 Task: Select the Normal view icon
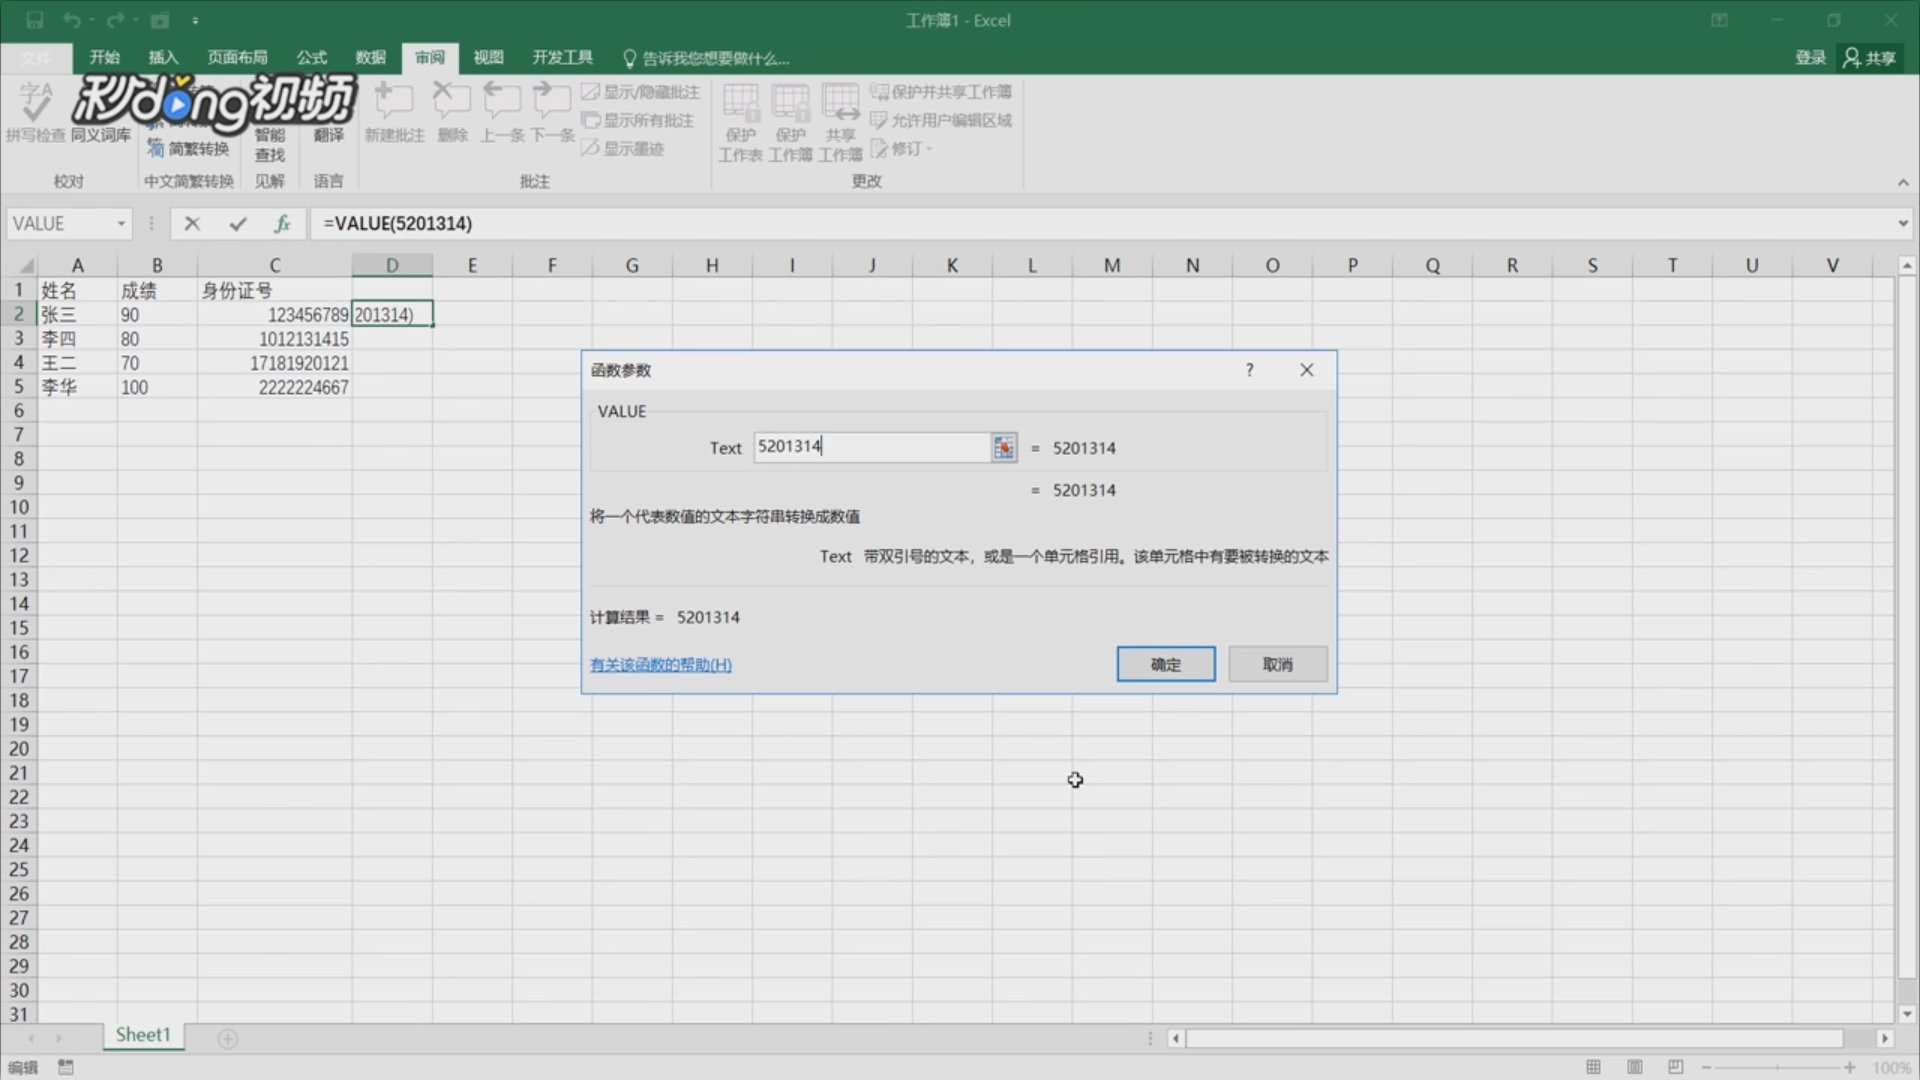(x=1593, y=1067)
